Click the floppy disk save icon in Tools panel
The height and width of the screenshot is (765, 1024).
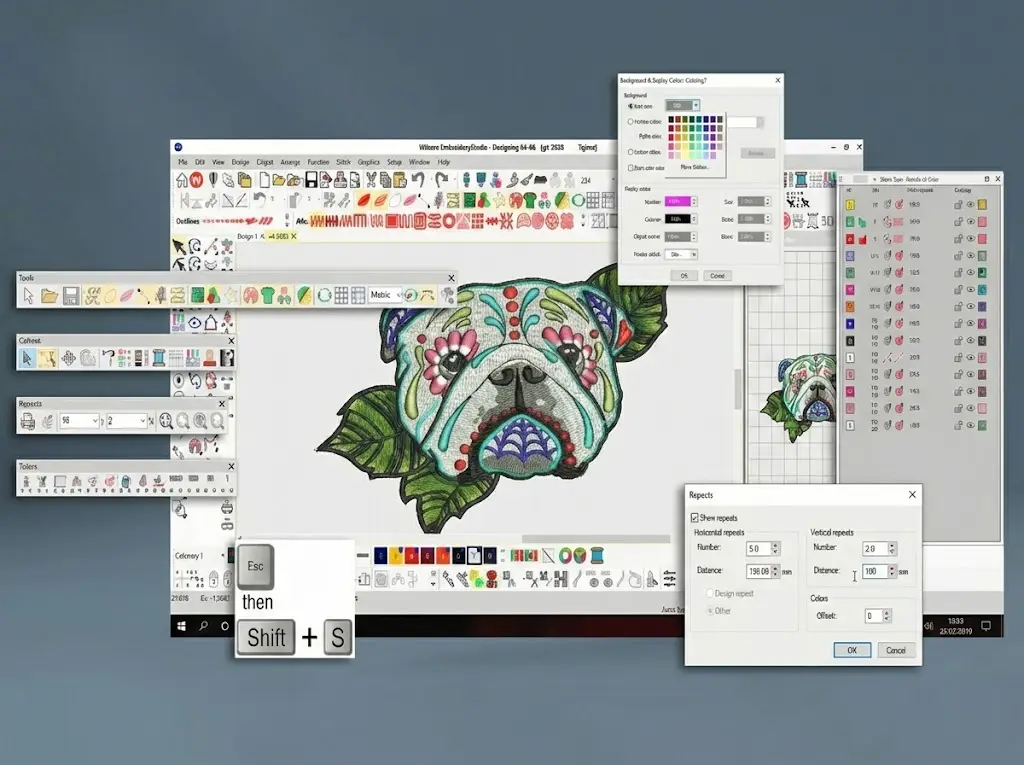(x=71, y=296)
